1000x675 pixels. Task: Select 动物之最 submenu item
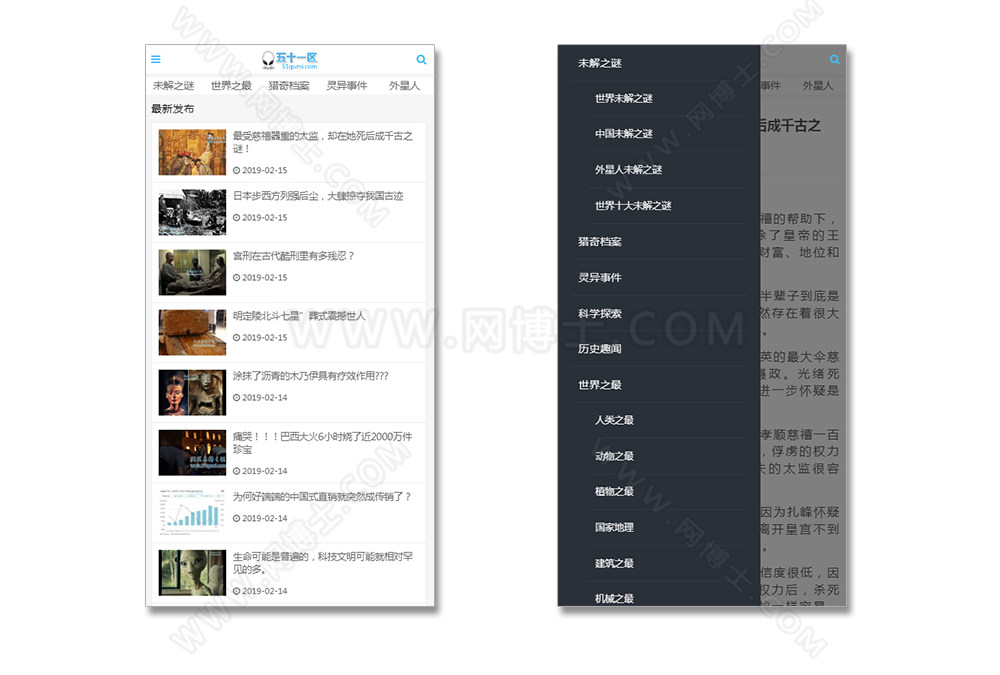tap(614, 456)
